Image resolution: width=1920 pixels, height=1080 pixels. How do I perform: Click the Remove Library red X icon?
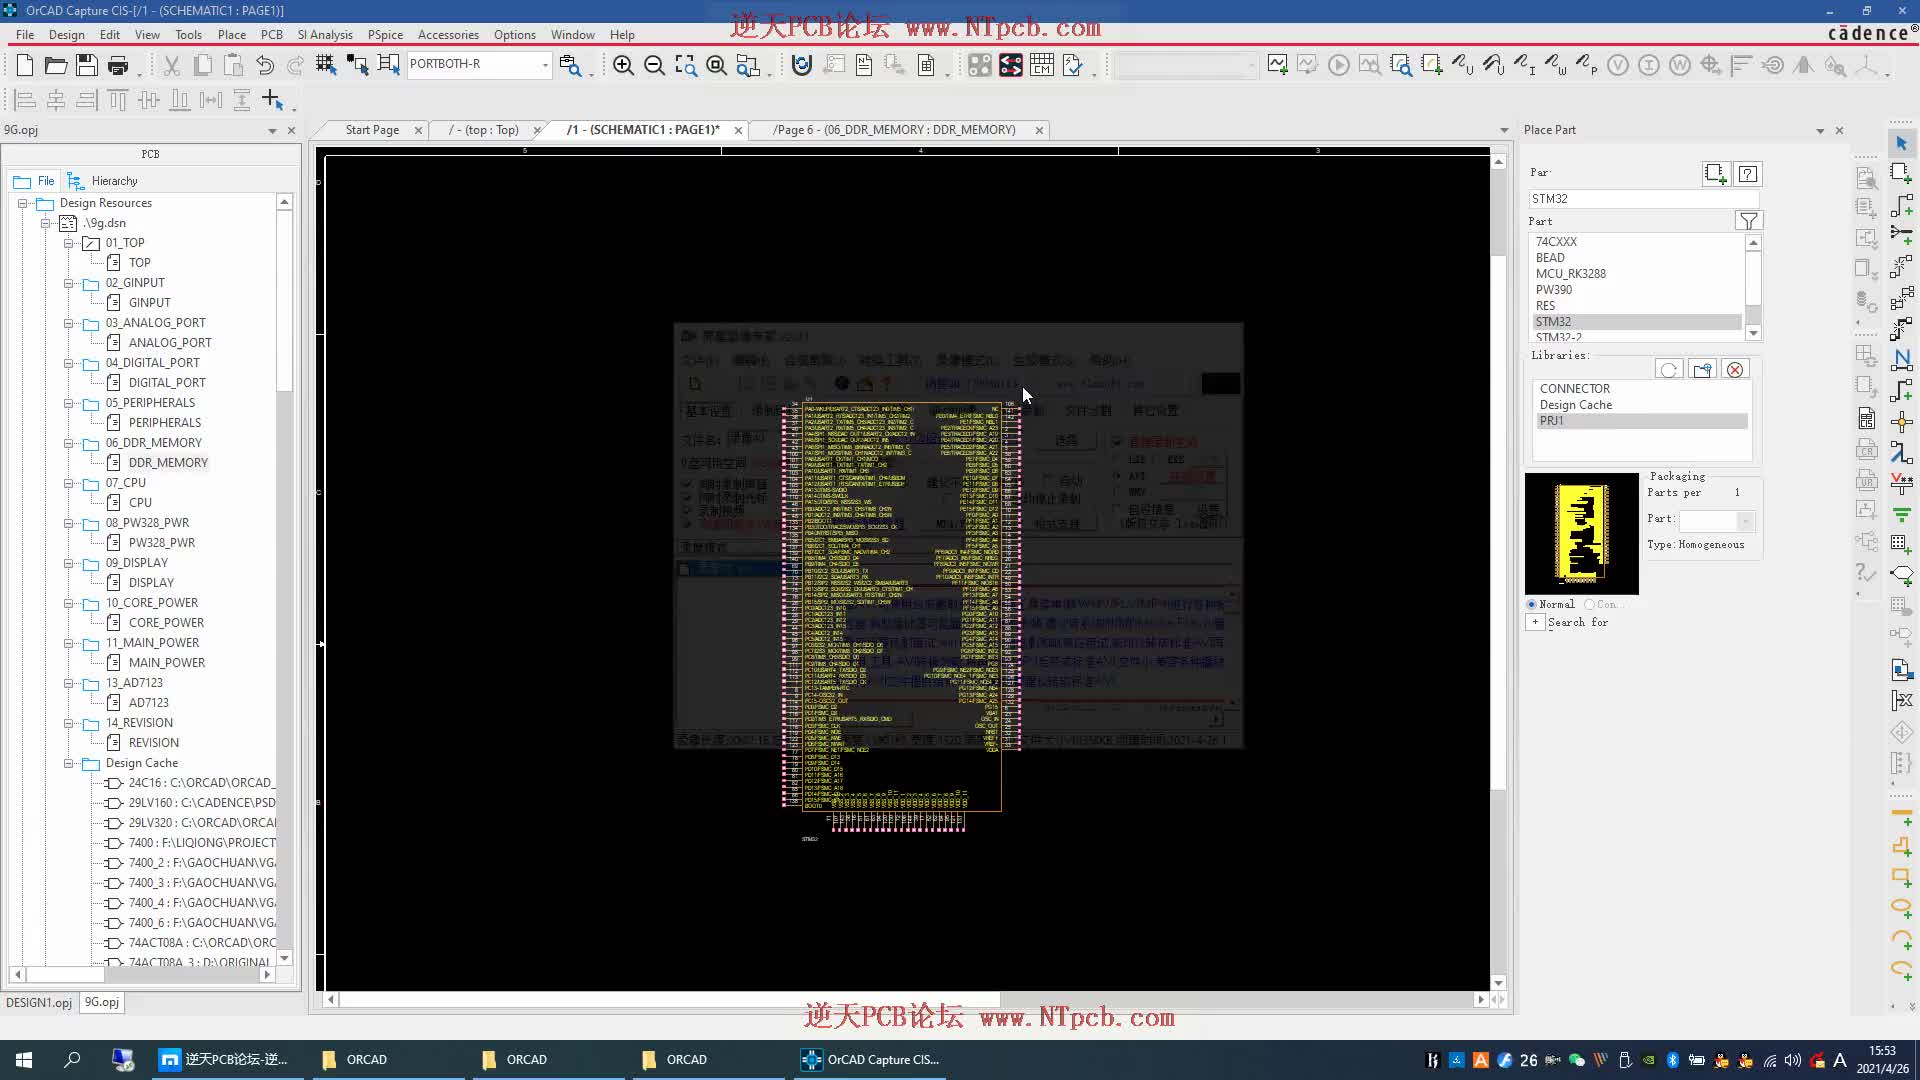tap(1735, 370)
